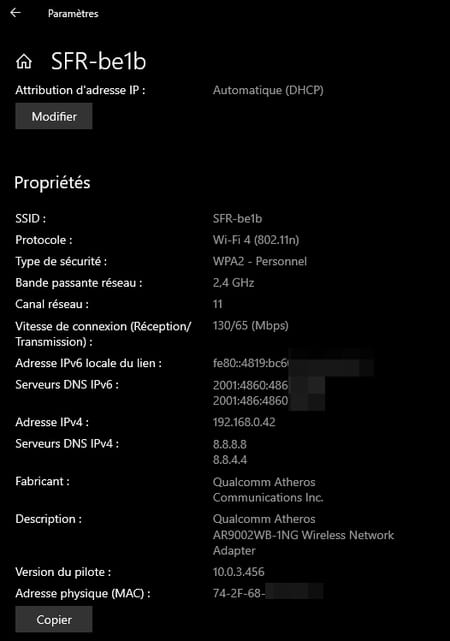The width and height of the screenshot is (450, 641).
Task: Click the Paramètres window title
Action: click(73, 13)
